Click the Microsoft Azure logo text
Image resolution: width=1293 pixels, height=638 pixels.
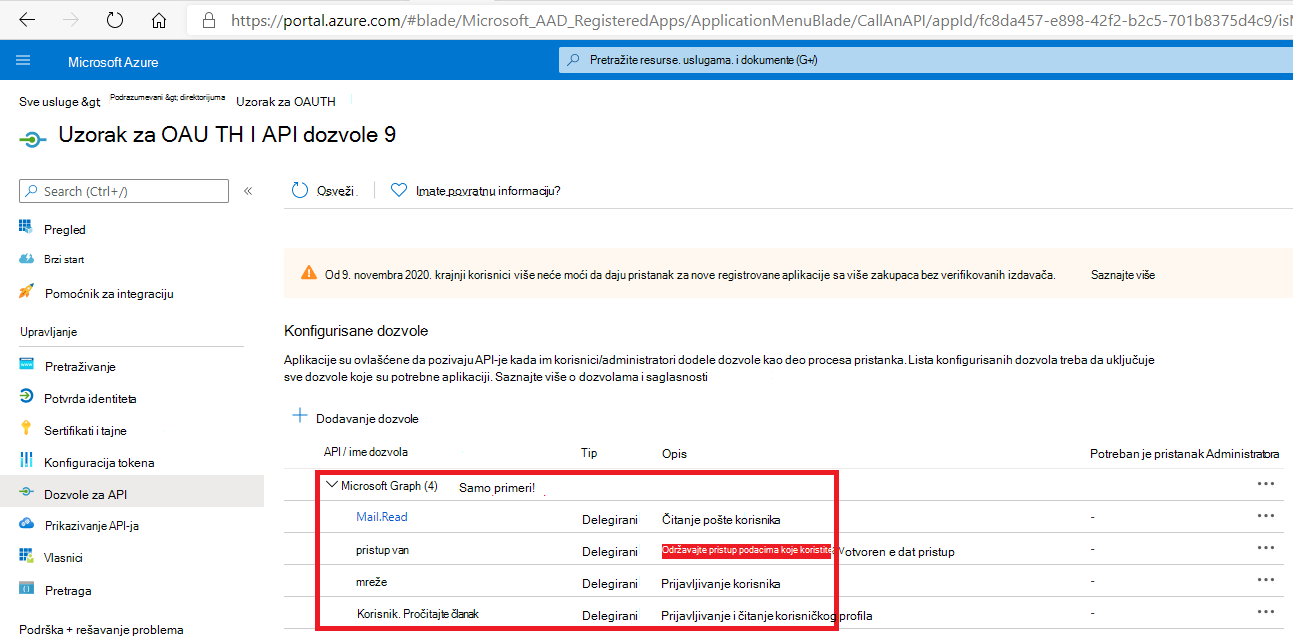(114, 62)
